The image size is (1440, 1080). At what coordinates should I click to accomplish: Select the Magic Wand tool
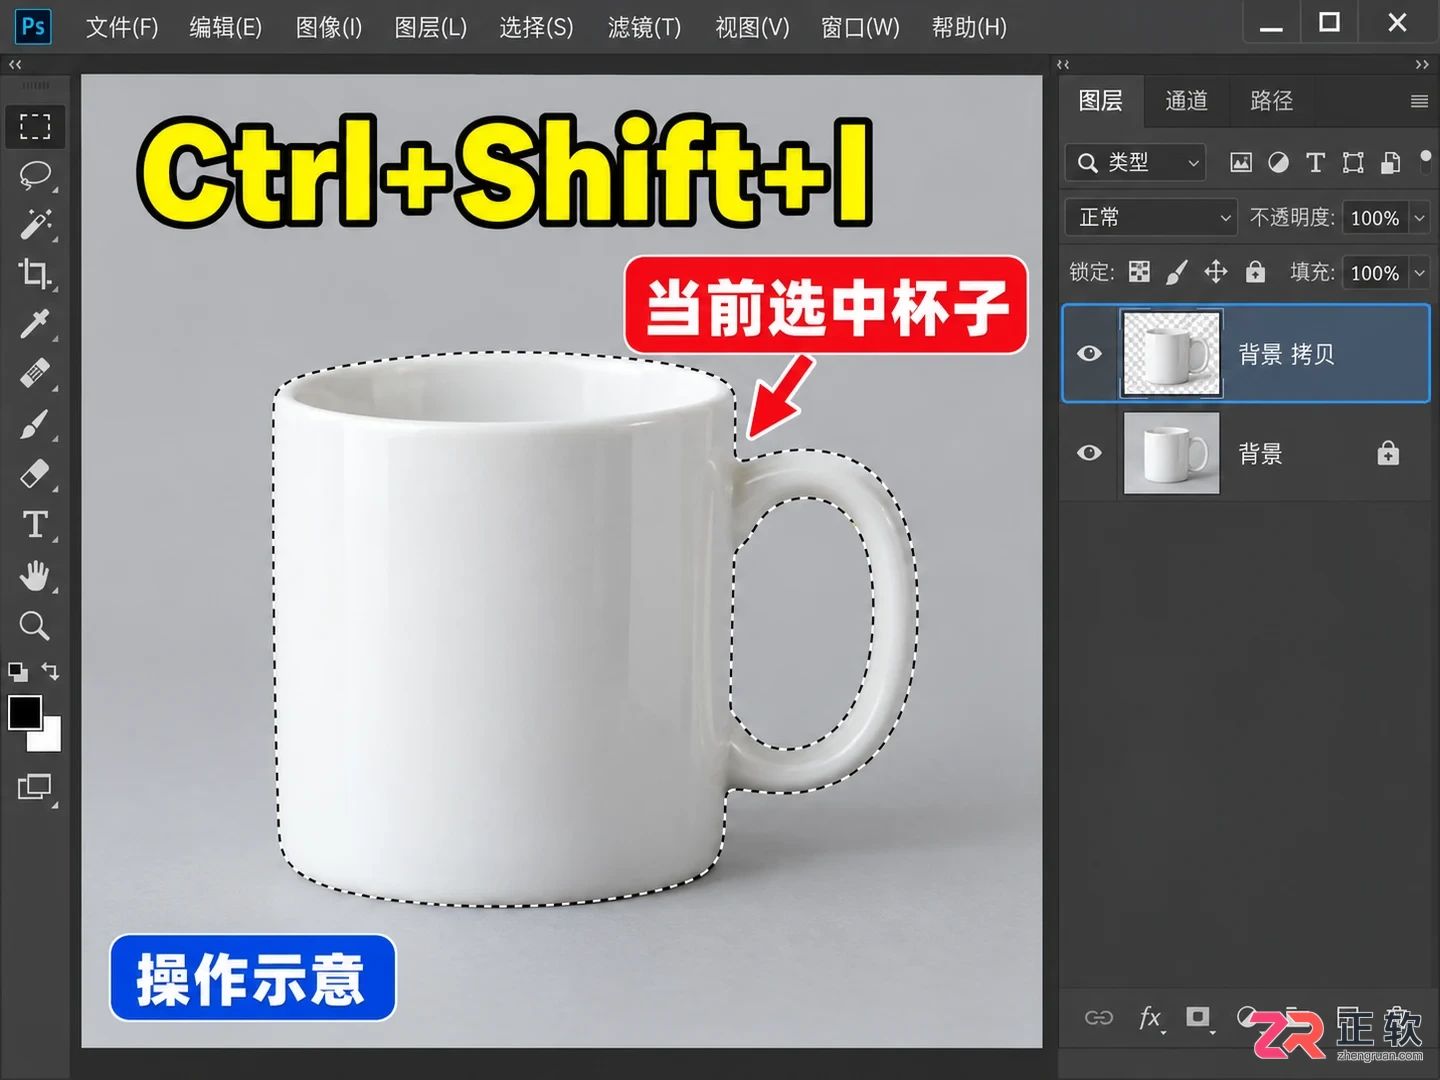pos(35,224)
